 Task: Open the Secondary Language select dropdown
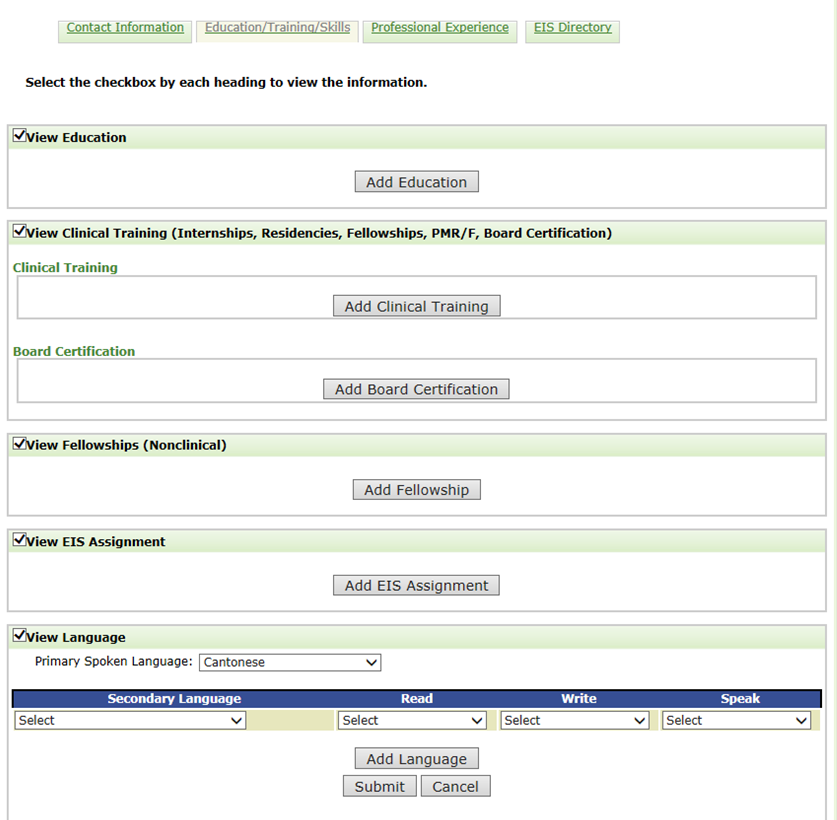pos(130,720)
